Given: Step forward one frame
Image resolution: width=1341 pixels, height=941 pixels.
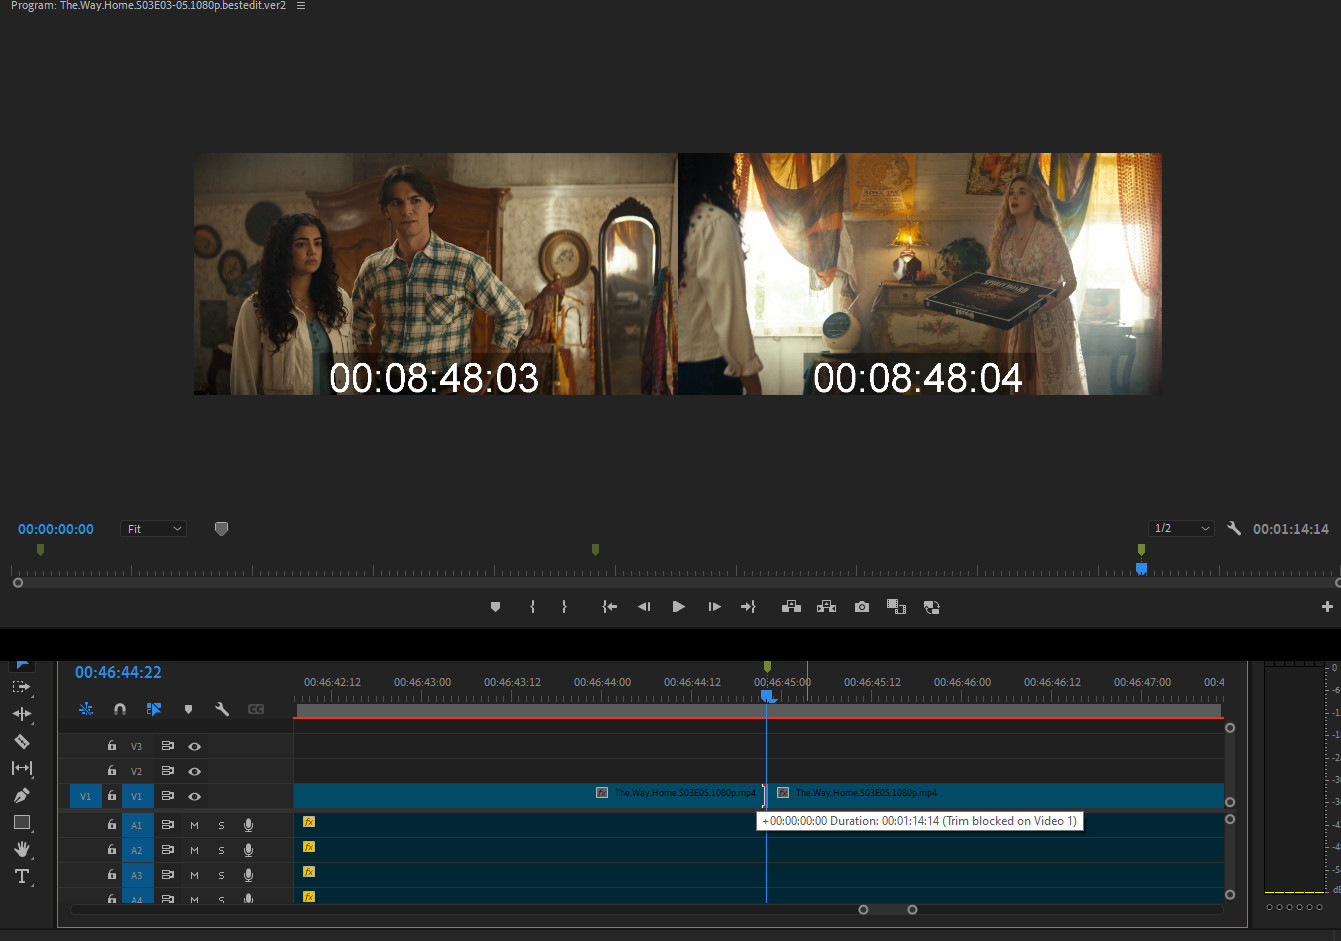Looking at the screenshot, I should 714,607.
